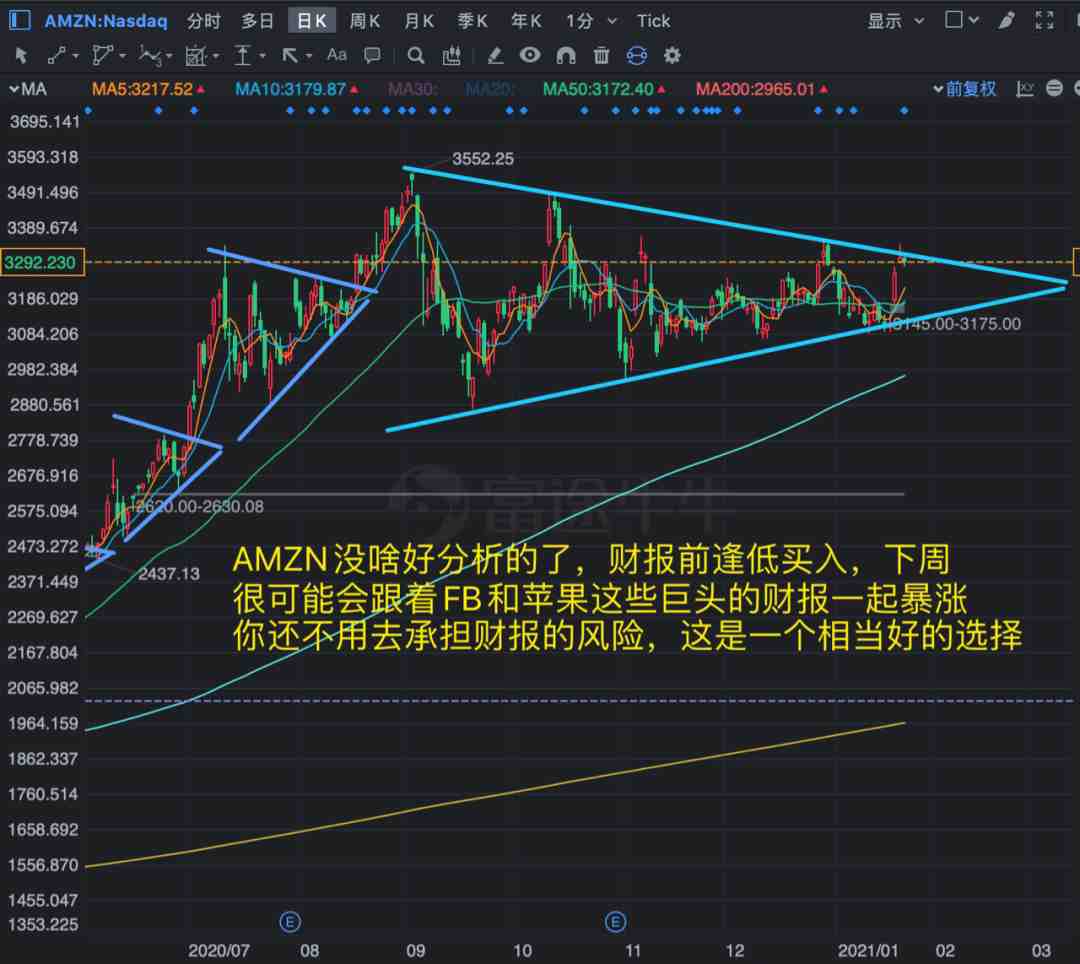Toggle the magnet snap mode
Image resolution: width=1080 pixels, height=964 pixels.
(565, 55)
